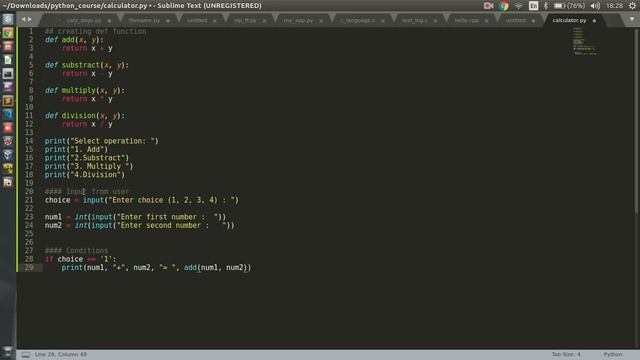Image resolution: width=640 pixels, height=360 pixels.
Task: Switch to the c_language.c tab
Action: coord(357,20)
